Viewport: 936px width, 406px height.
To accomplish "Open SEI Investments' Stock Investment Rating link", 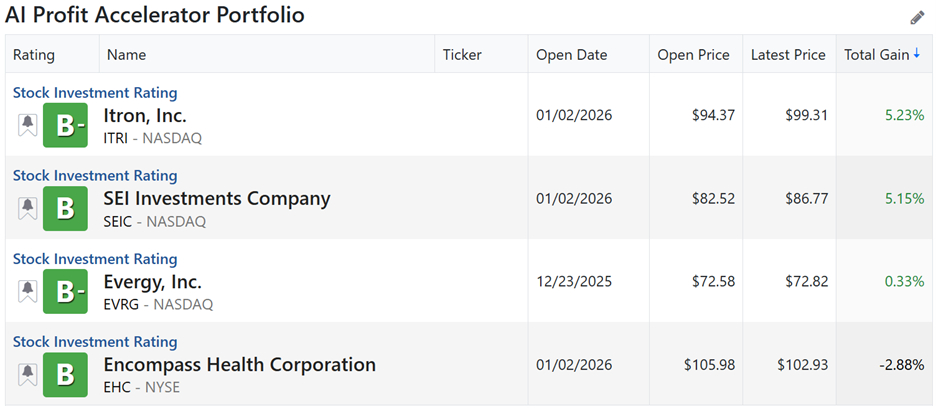I will pos(95,175).
